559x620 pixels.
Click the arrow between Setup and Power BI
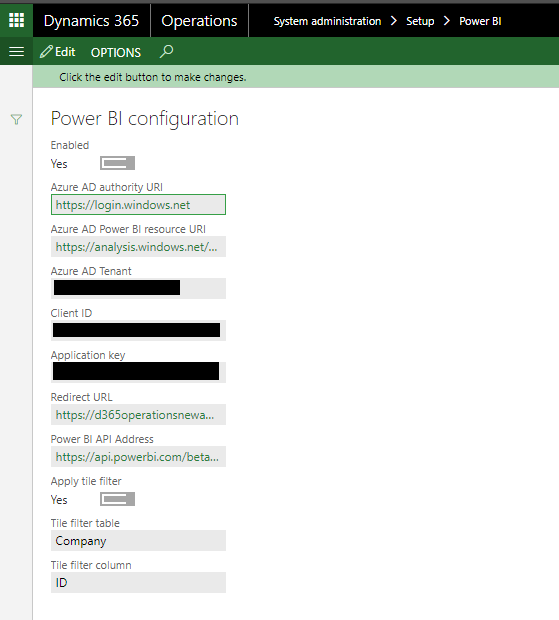point(447,21)
